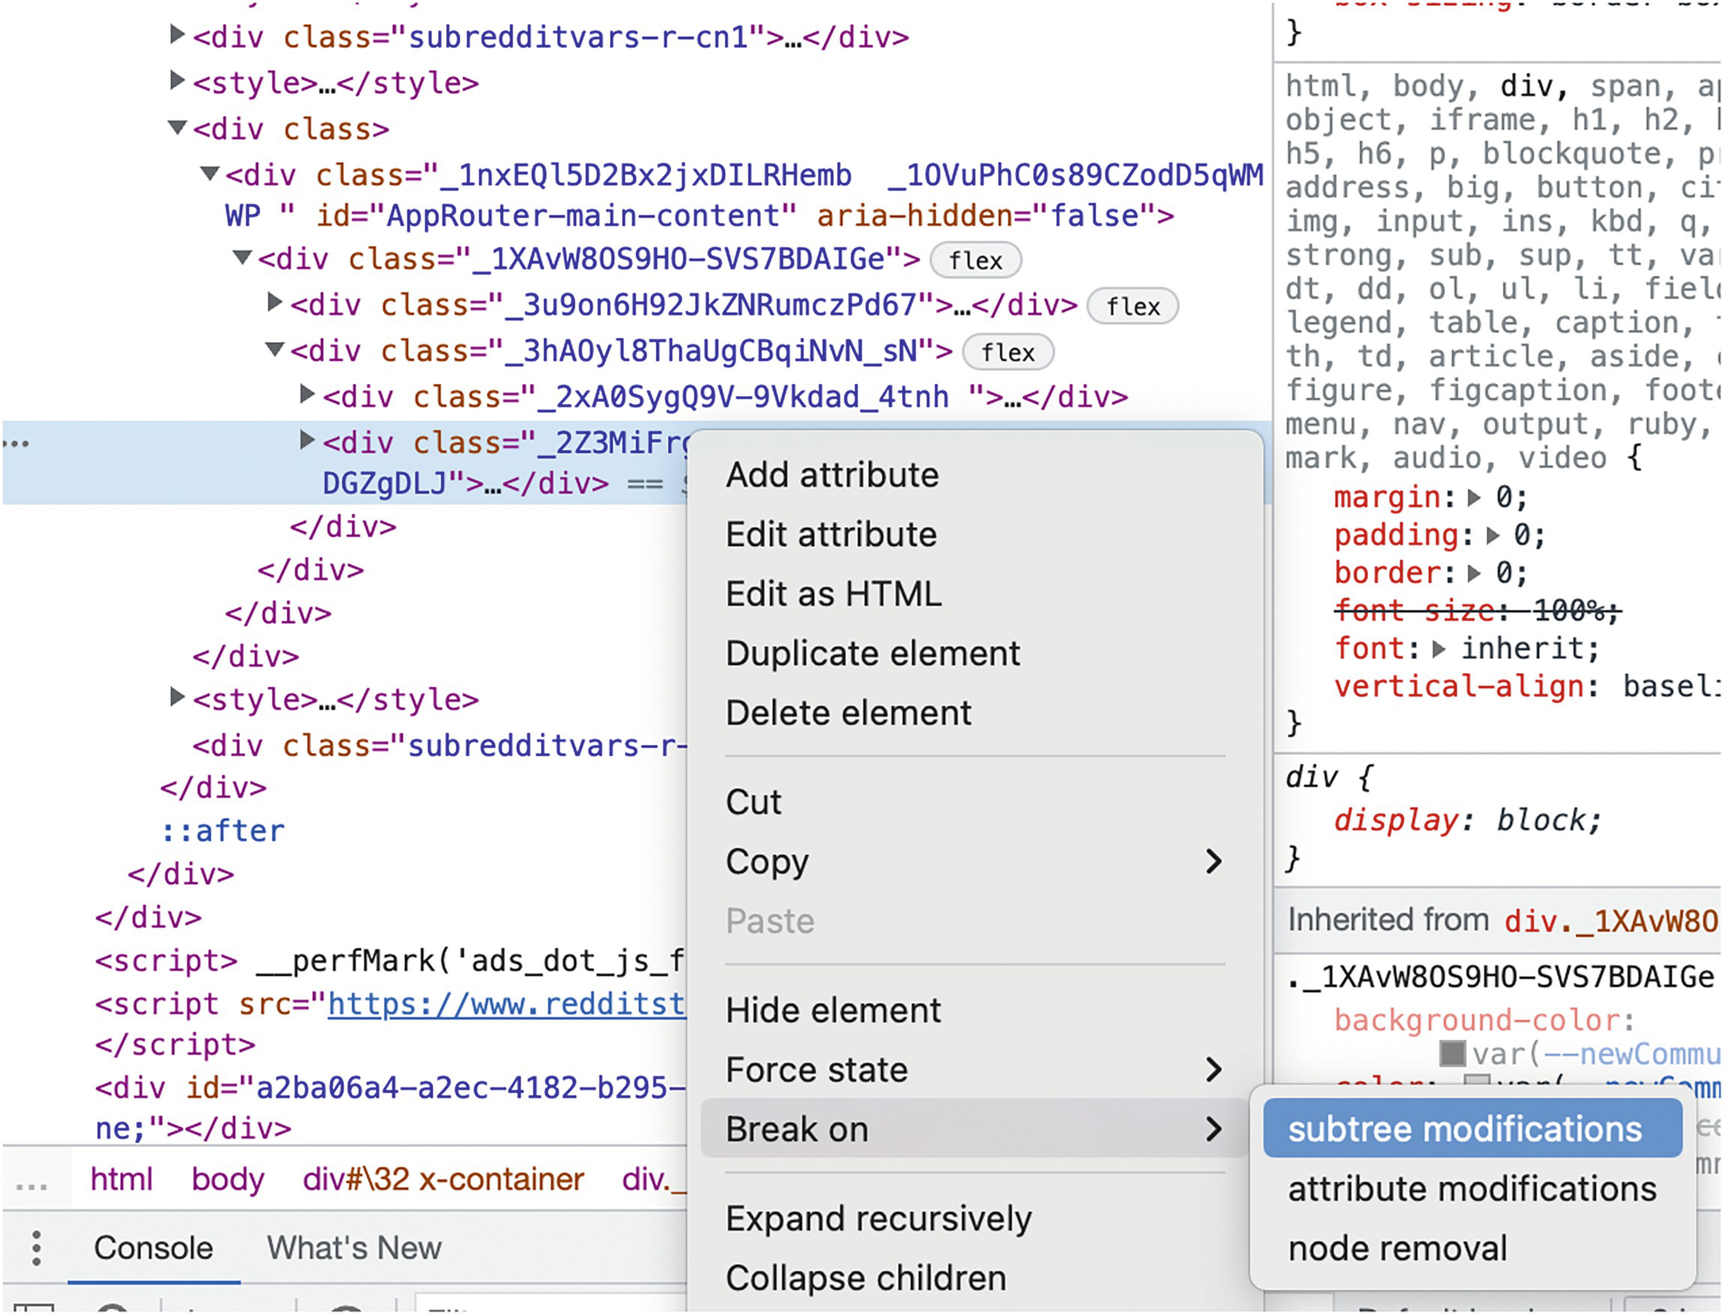This screenshot has width=1725, height=1316.
Task: Expand the font inherit property triangle
Action: click(x=1439, y=649)
